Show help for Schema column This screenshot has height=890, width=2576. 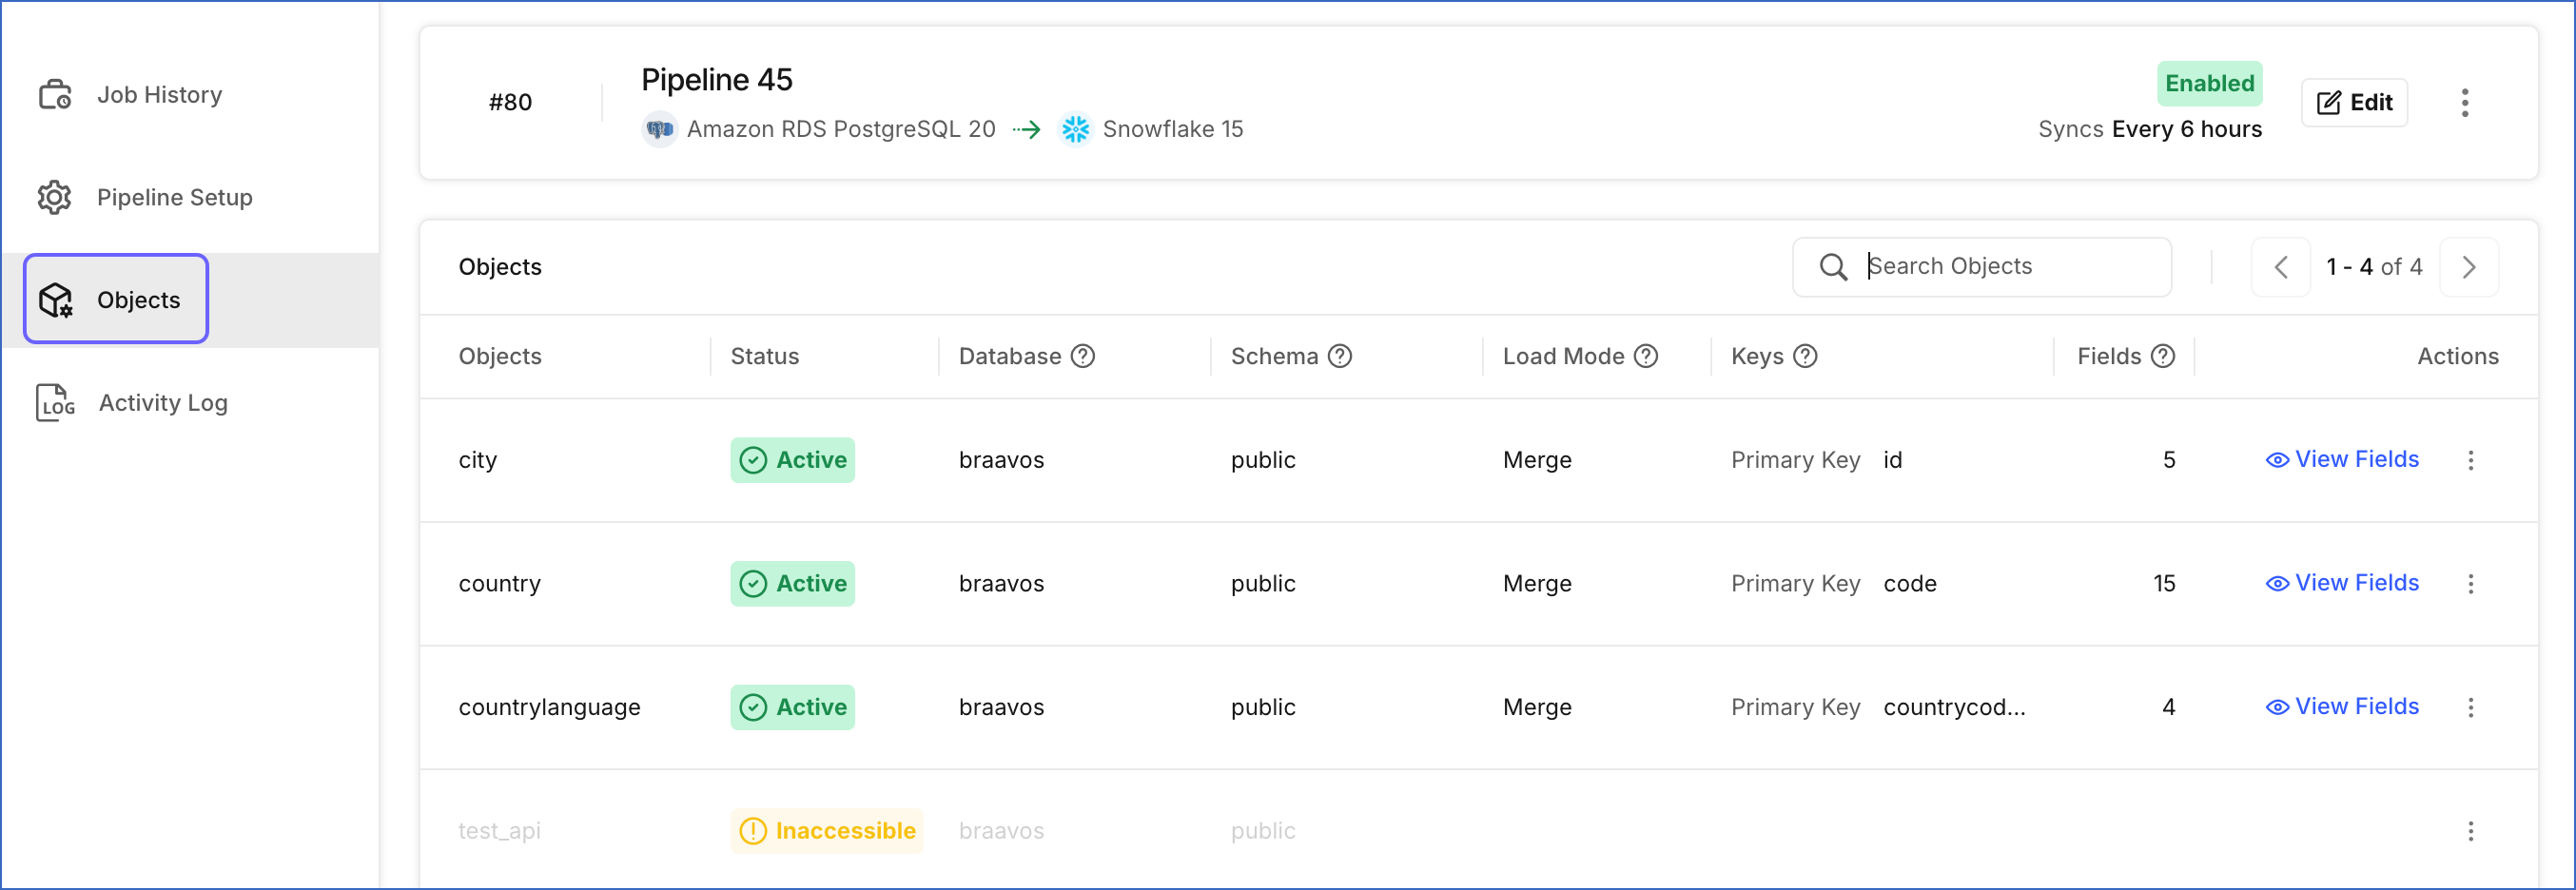tap(1340, 357)
